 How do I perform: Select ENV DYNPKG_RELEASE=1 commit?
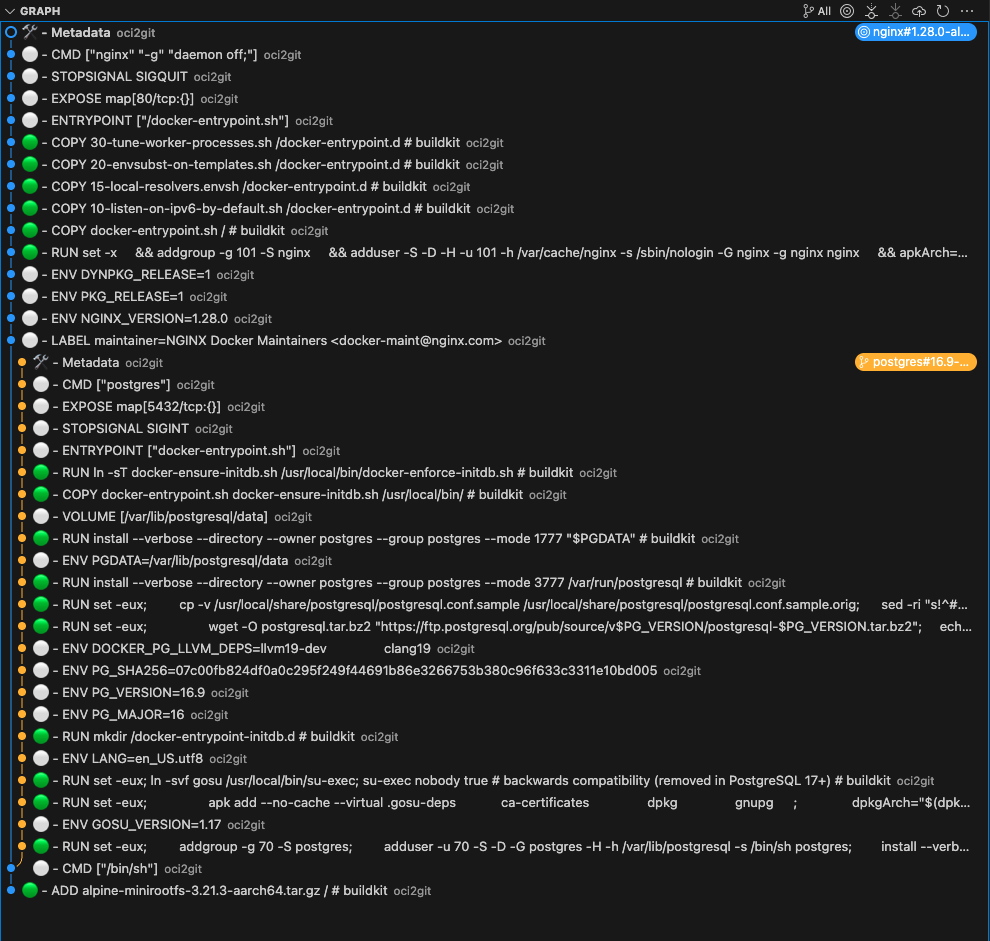495,275
